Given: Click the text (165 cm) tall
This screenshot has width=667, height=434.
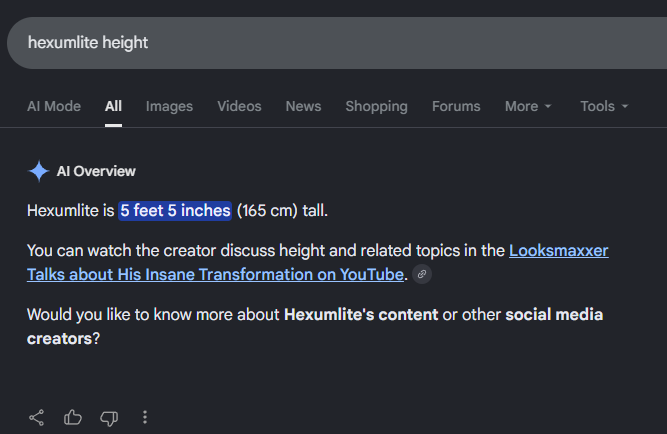Looking at the screenshot, I should 282,211.
